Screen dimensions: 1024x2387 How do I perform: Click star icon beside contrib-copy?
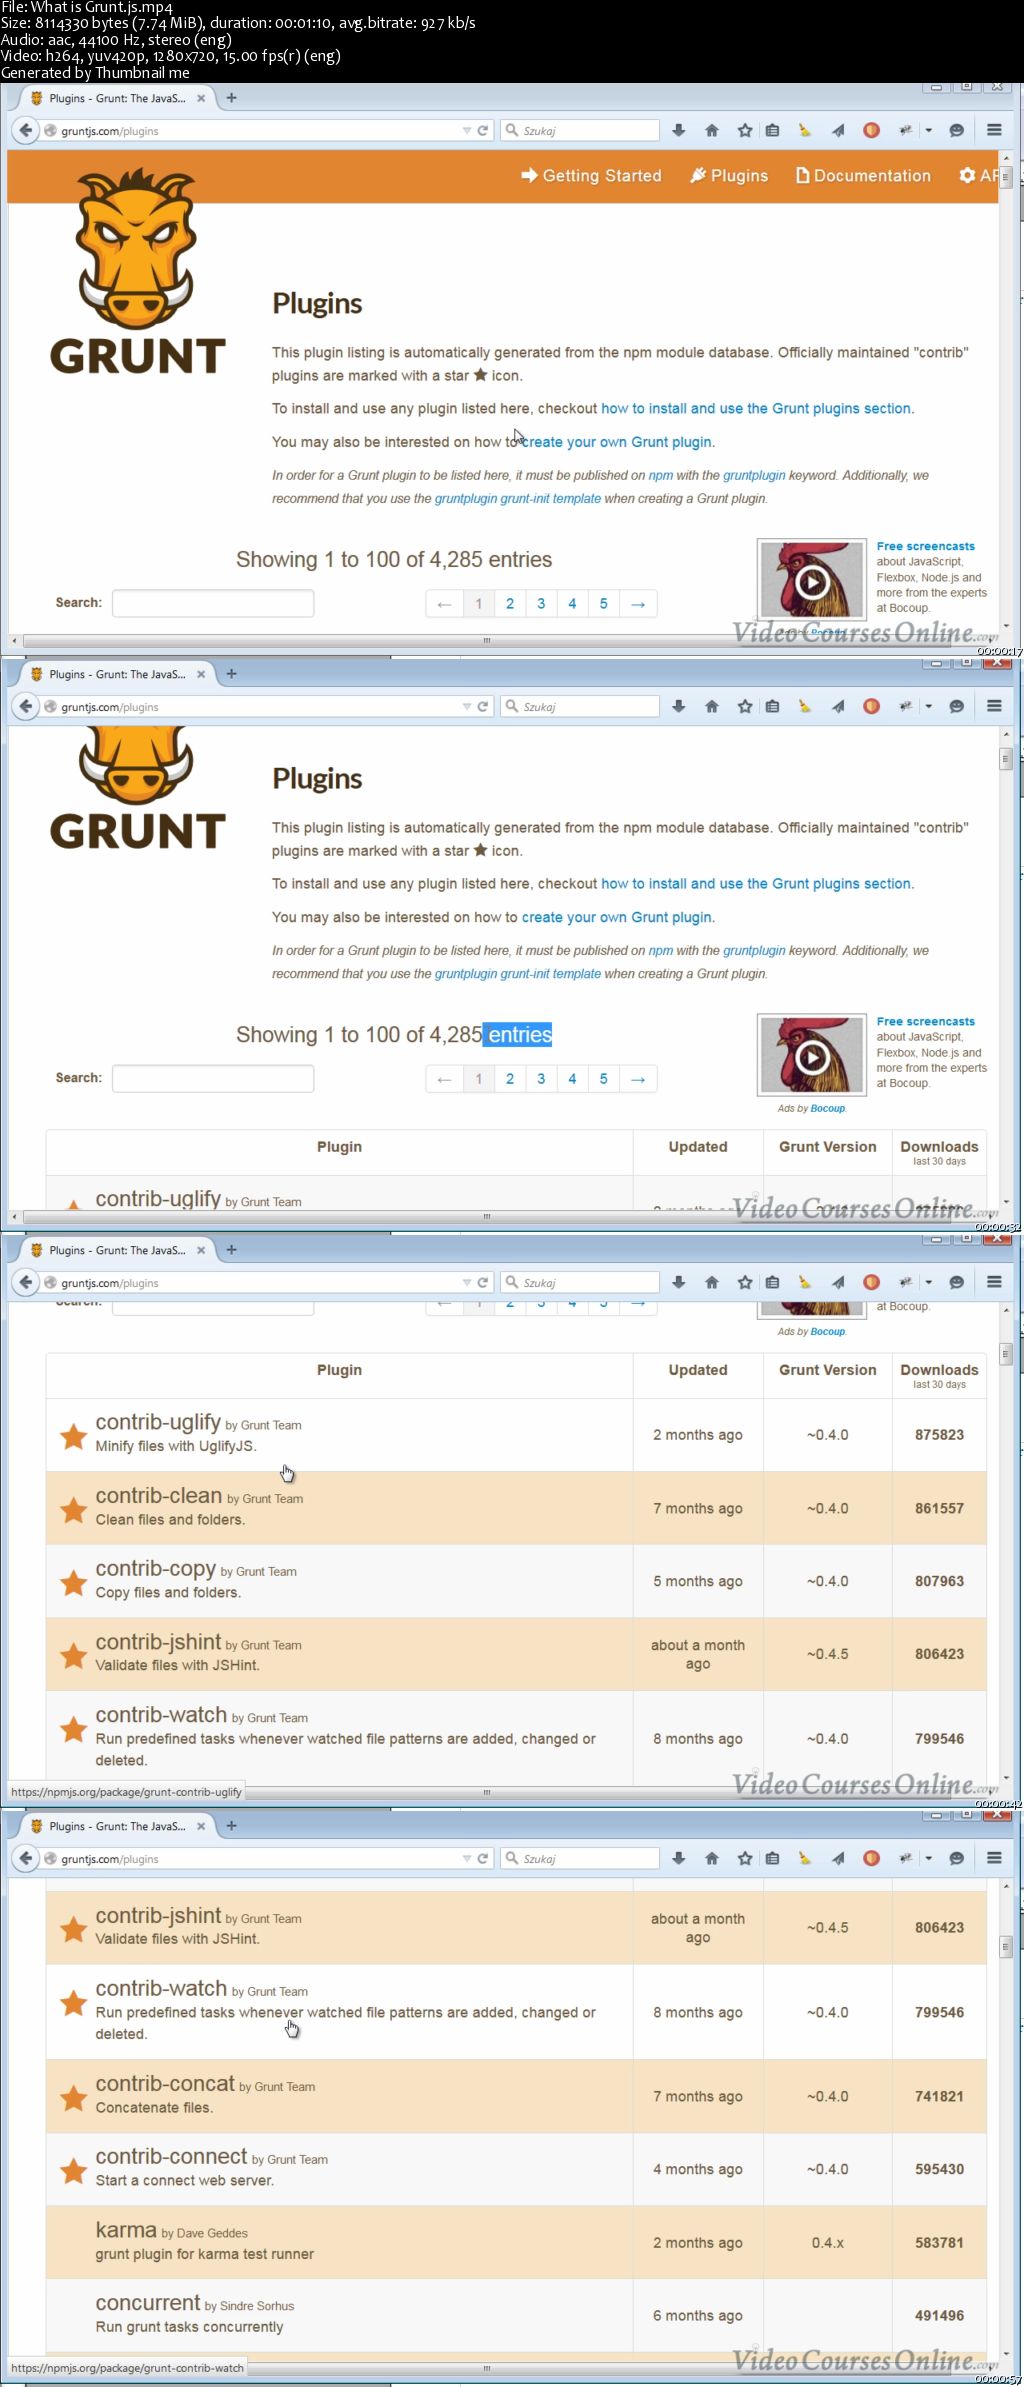[73, 1582]
